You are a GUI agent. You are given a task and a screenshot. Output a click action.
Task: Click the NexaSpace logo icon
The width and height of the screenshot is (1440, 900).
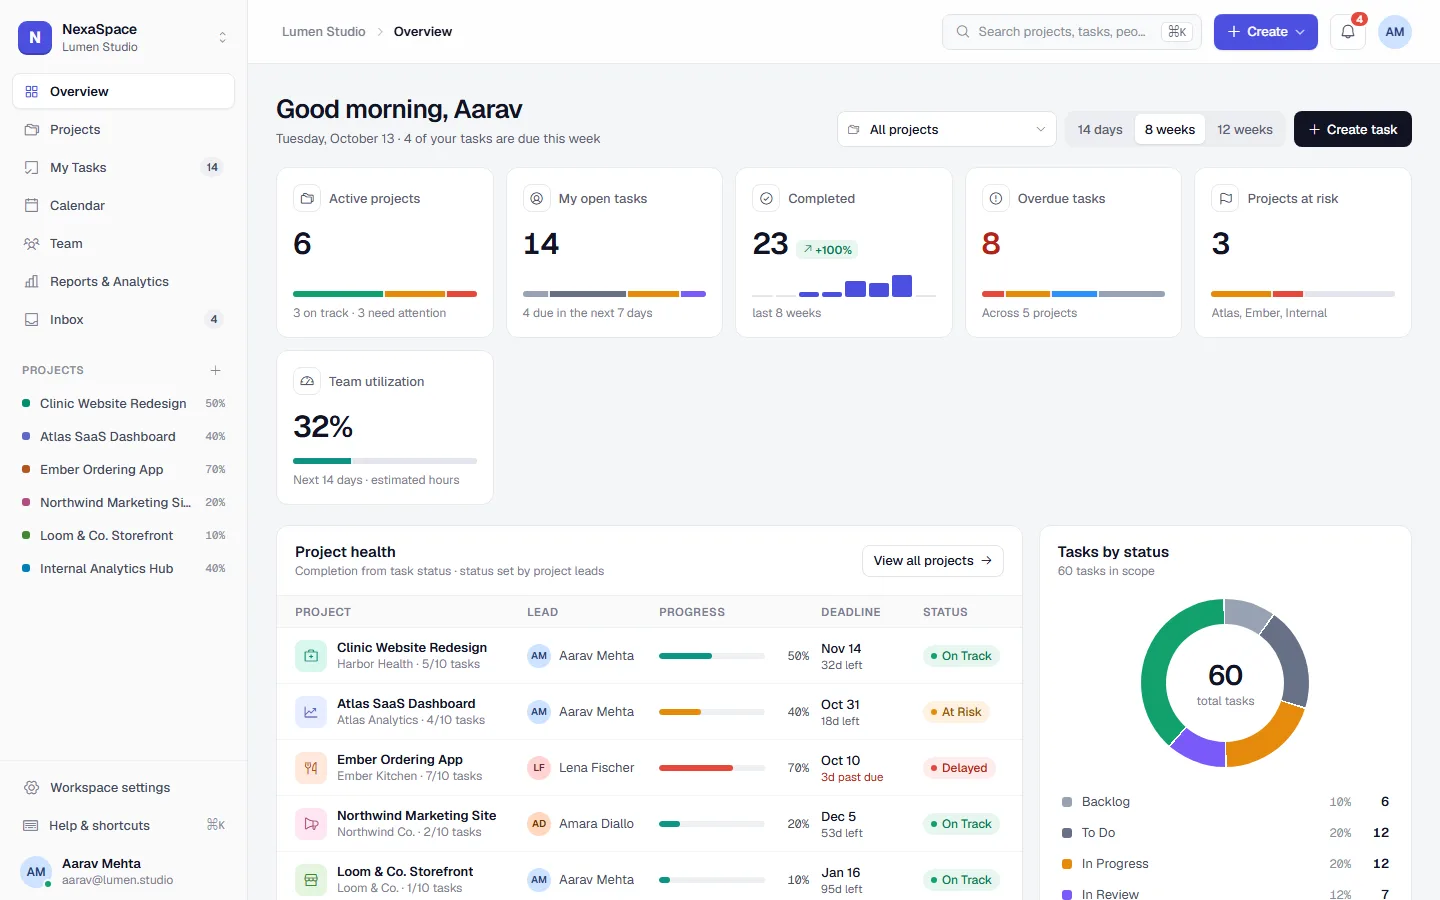[35, 37]
